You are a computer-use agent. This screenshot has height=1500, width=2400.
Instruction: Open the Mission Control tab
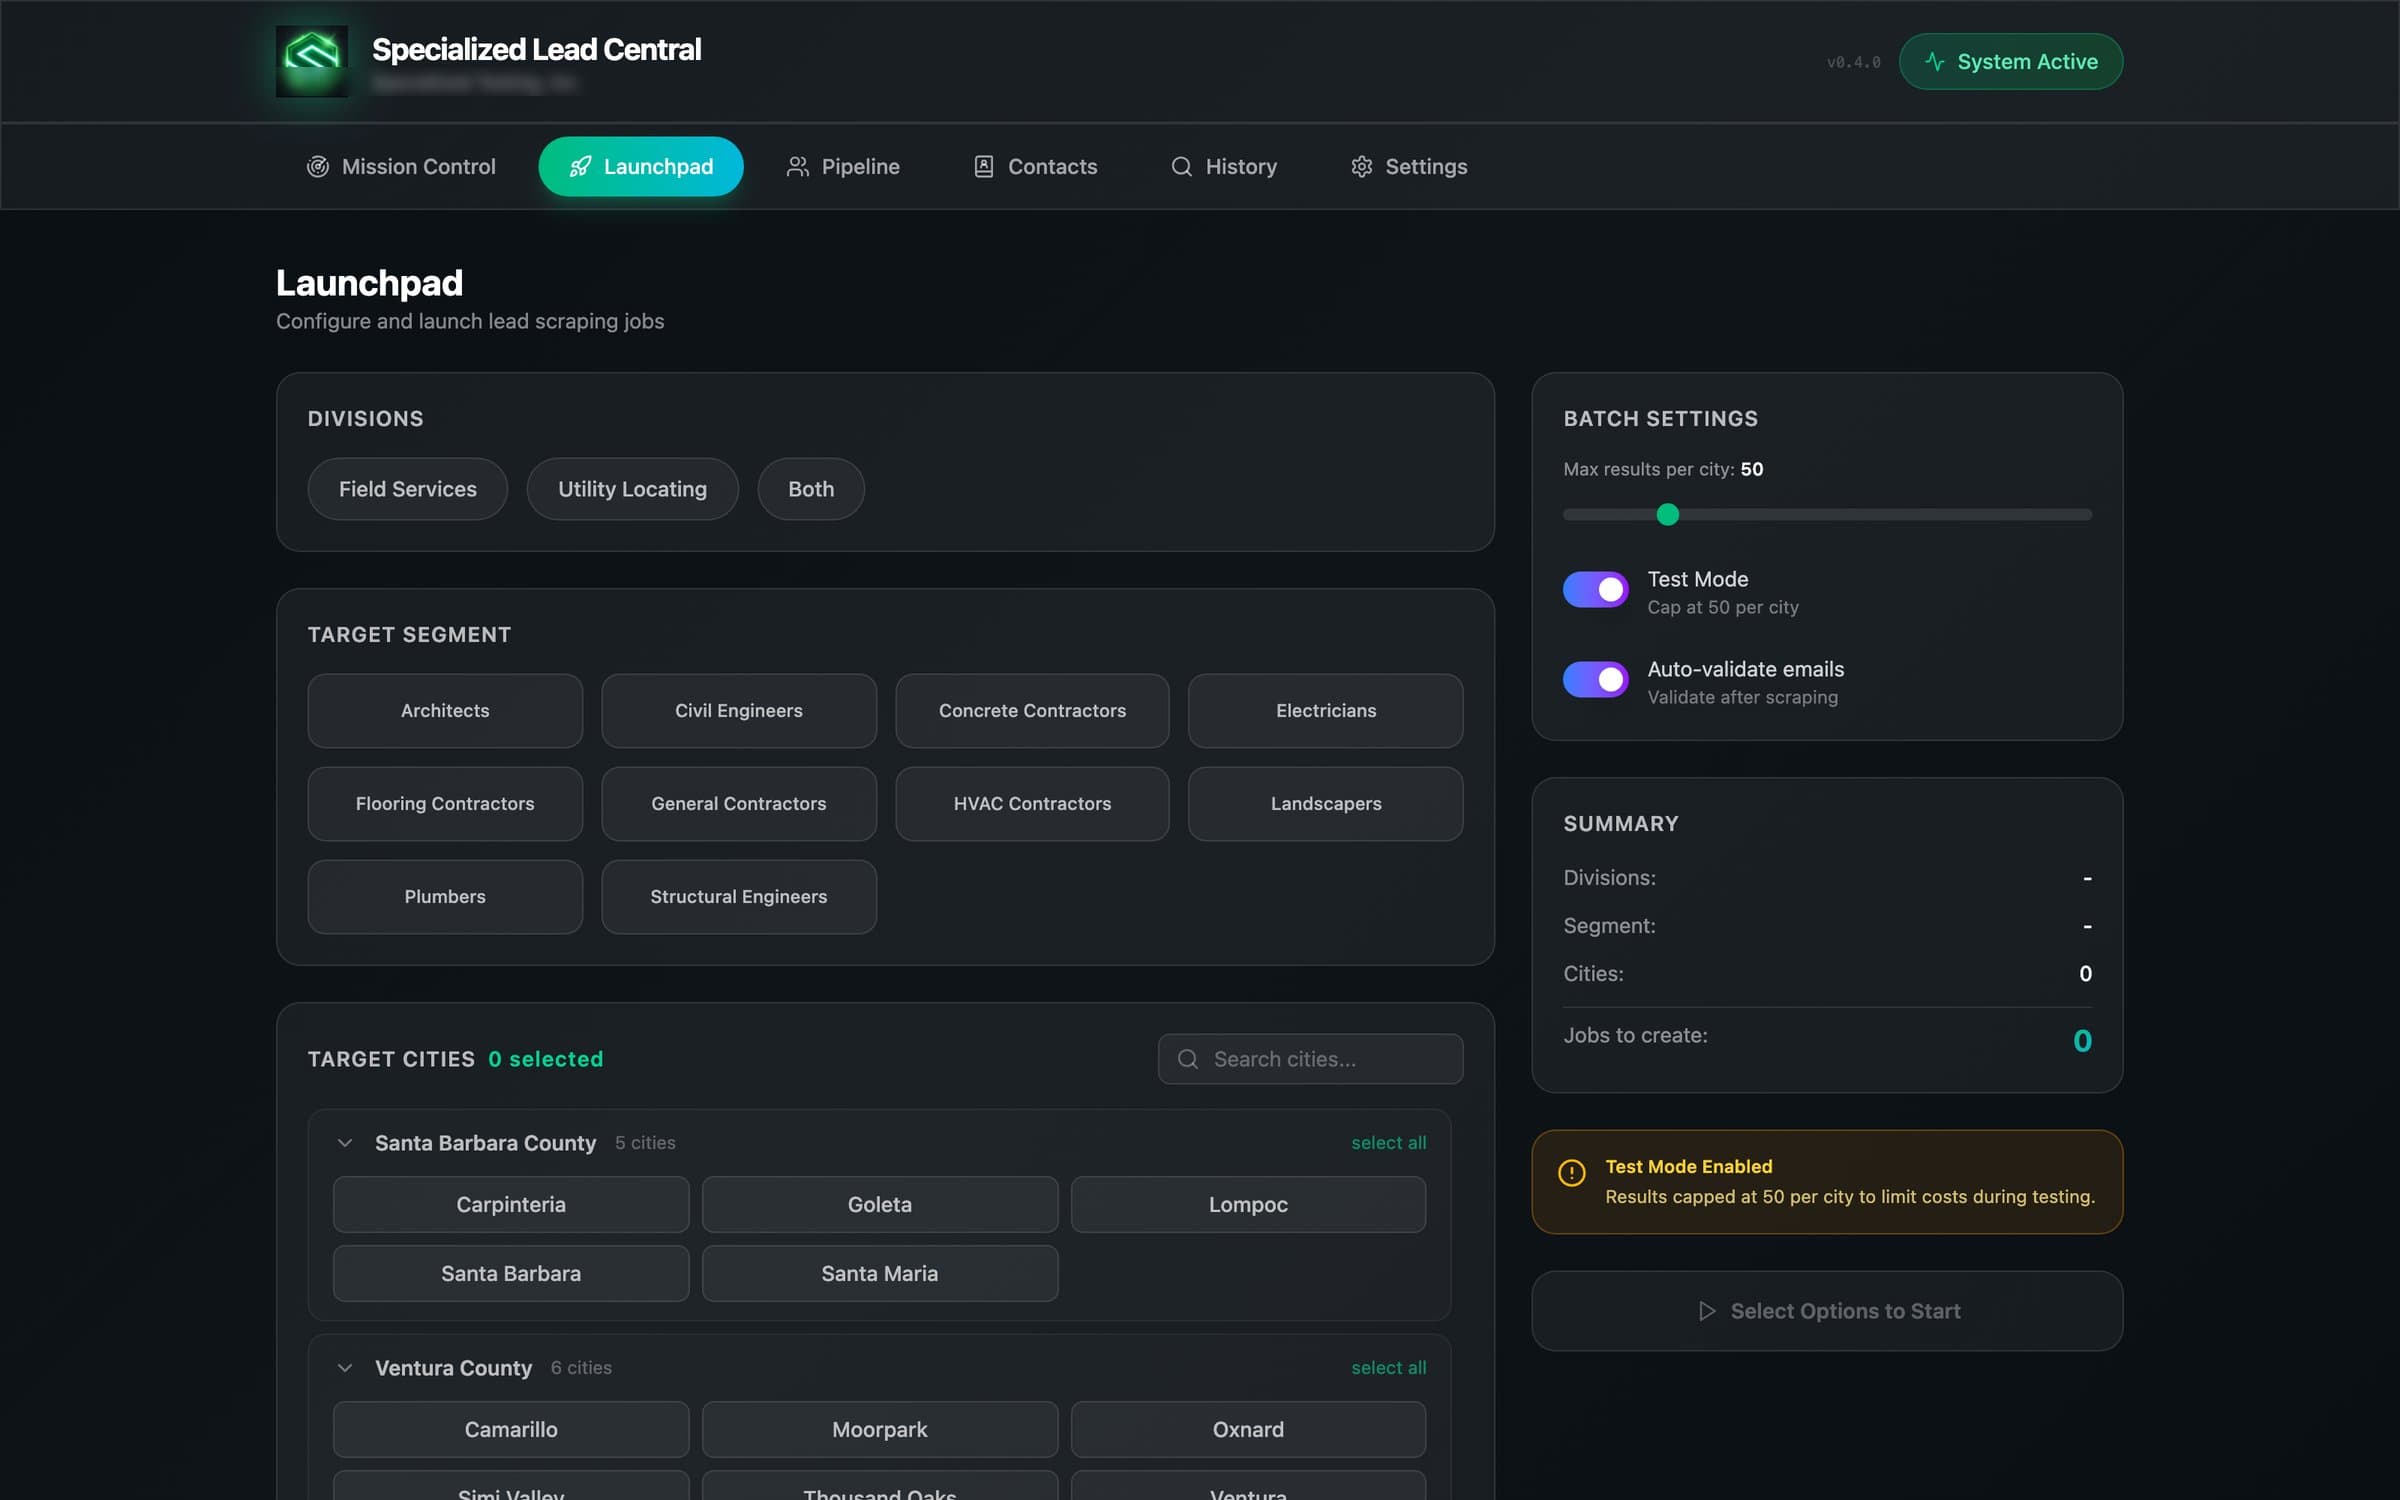pos(401,166)
